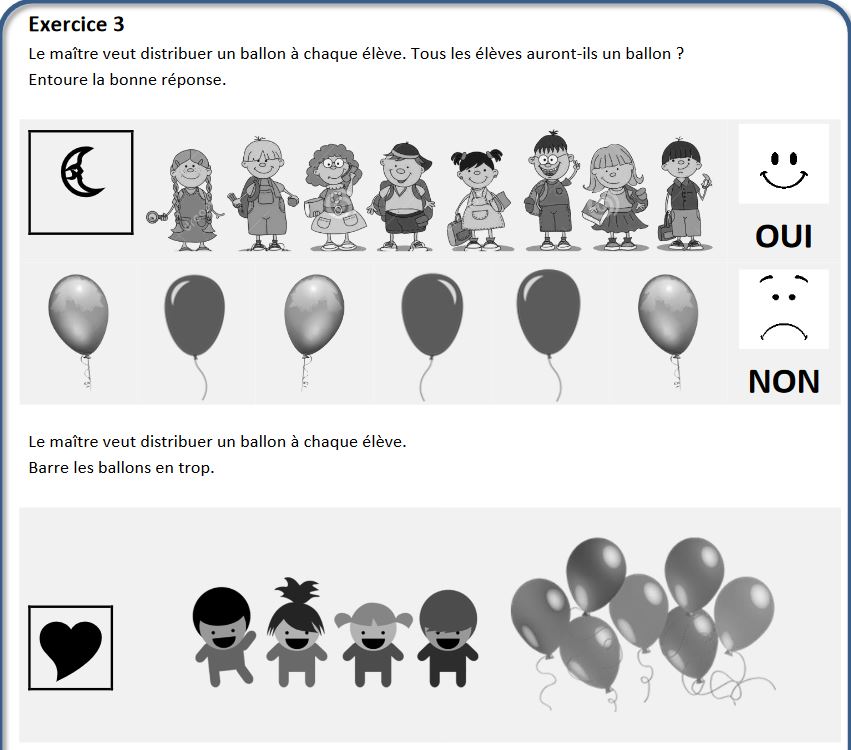Click the boy wearing a sideways cap
851x750 pixels.
(401, 196)
